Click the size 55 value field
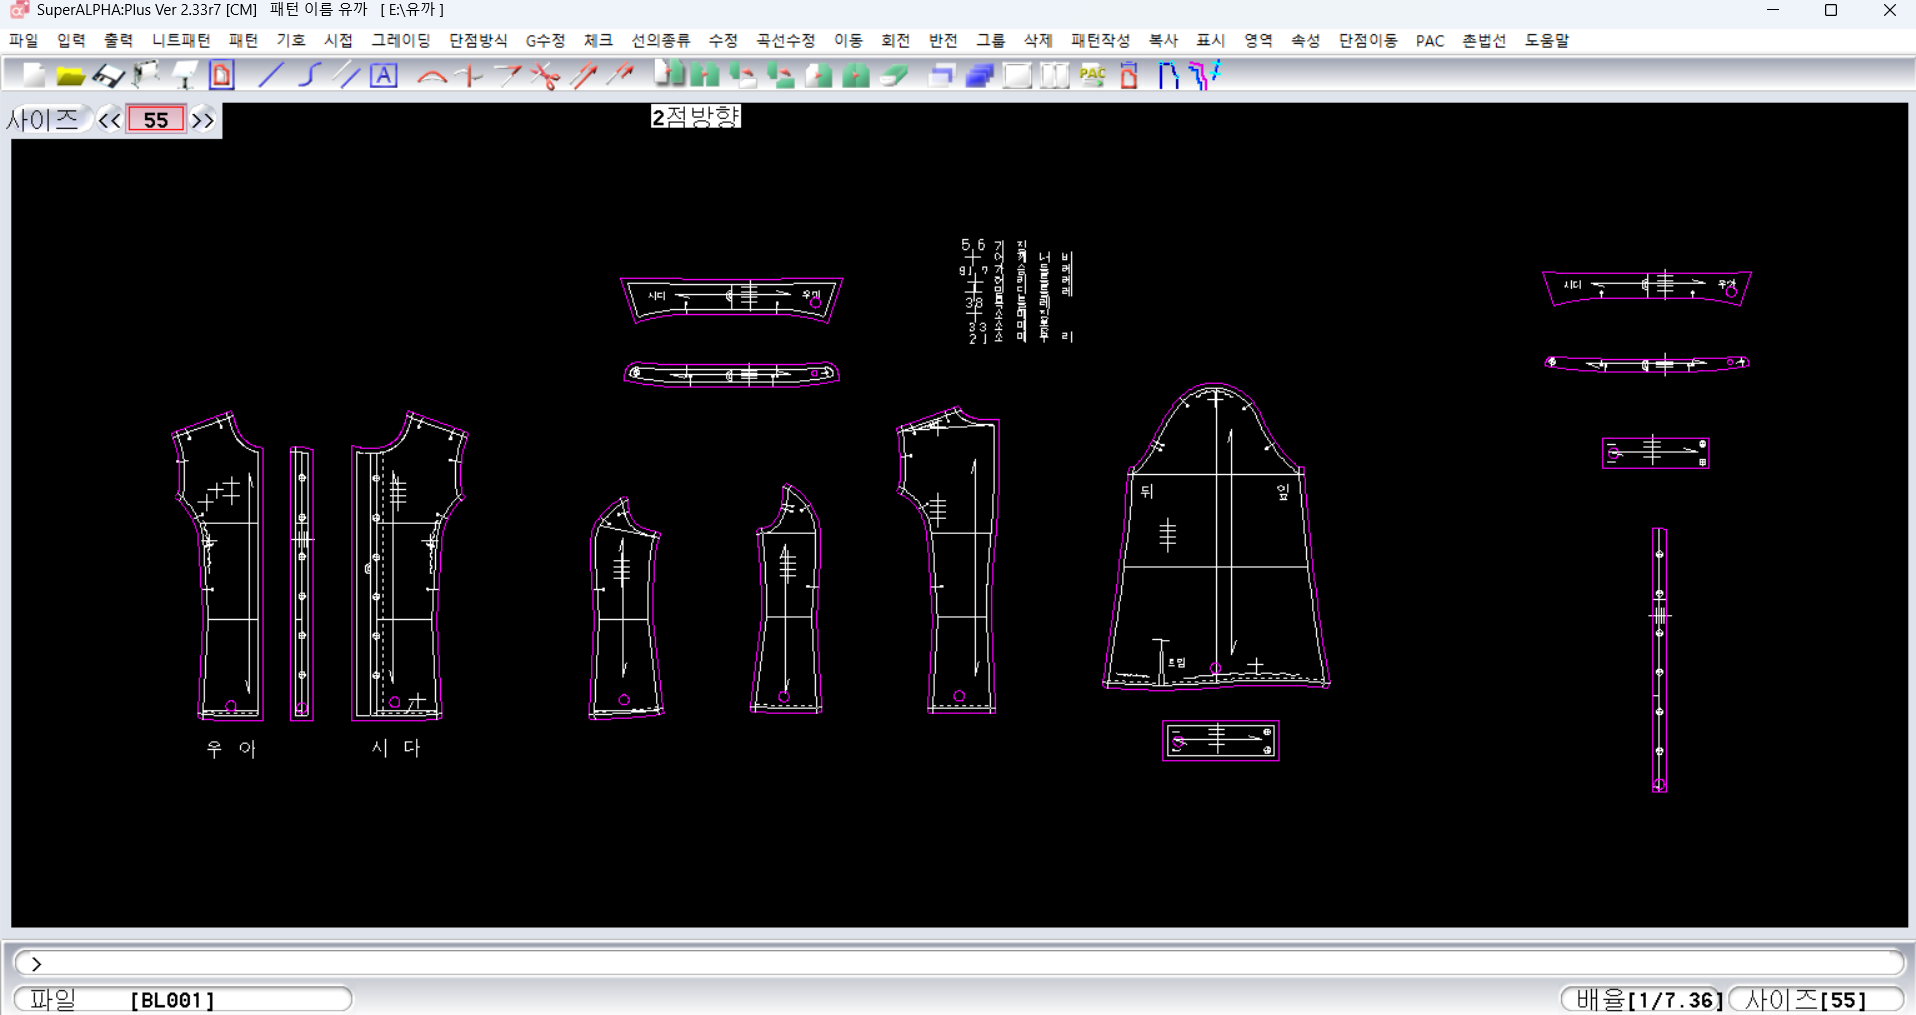 (x=156, y=120)
